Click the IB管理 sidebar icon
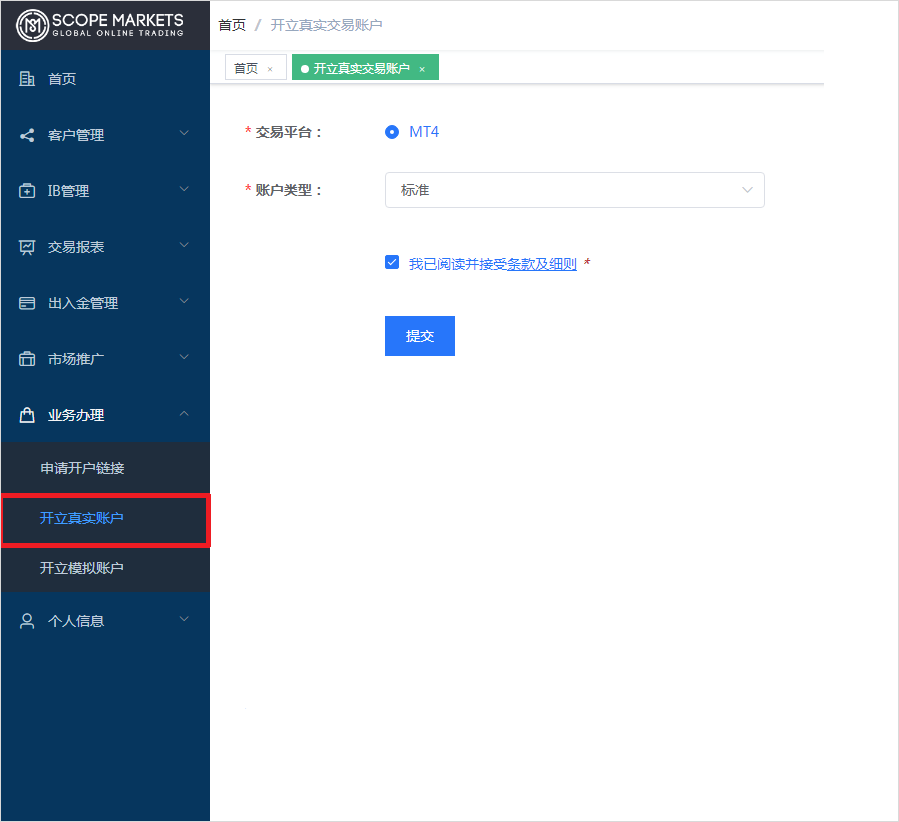This screenshot has height=822, width=899. tap(25, 189)
